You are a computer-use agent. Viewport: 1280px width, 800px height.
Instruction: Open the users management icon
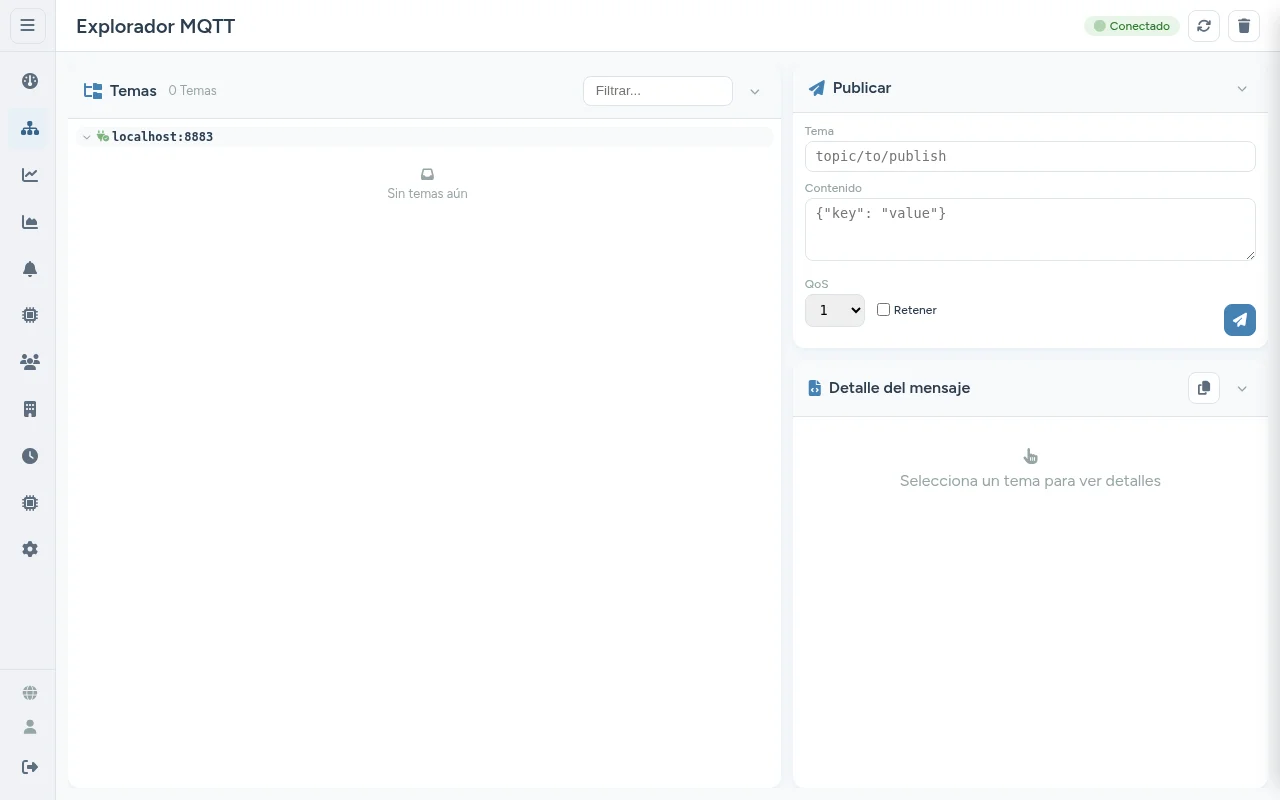[30, 362]
